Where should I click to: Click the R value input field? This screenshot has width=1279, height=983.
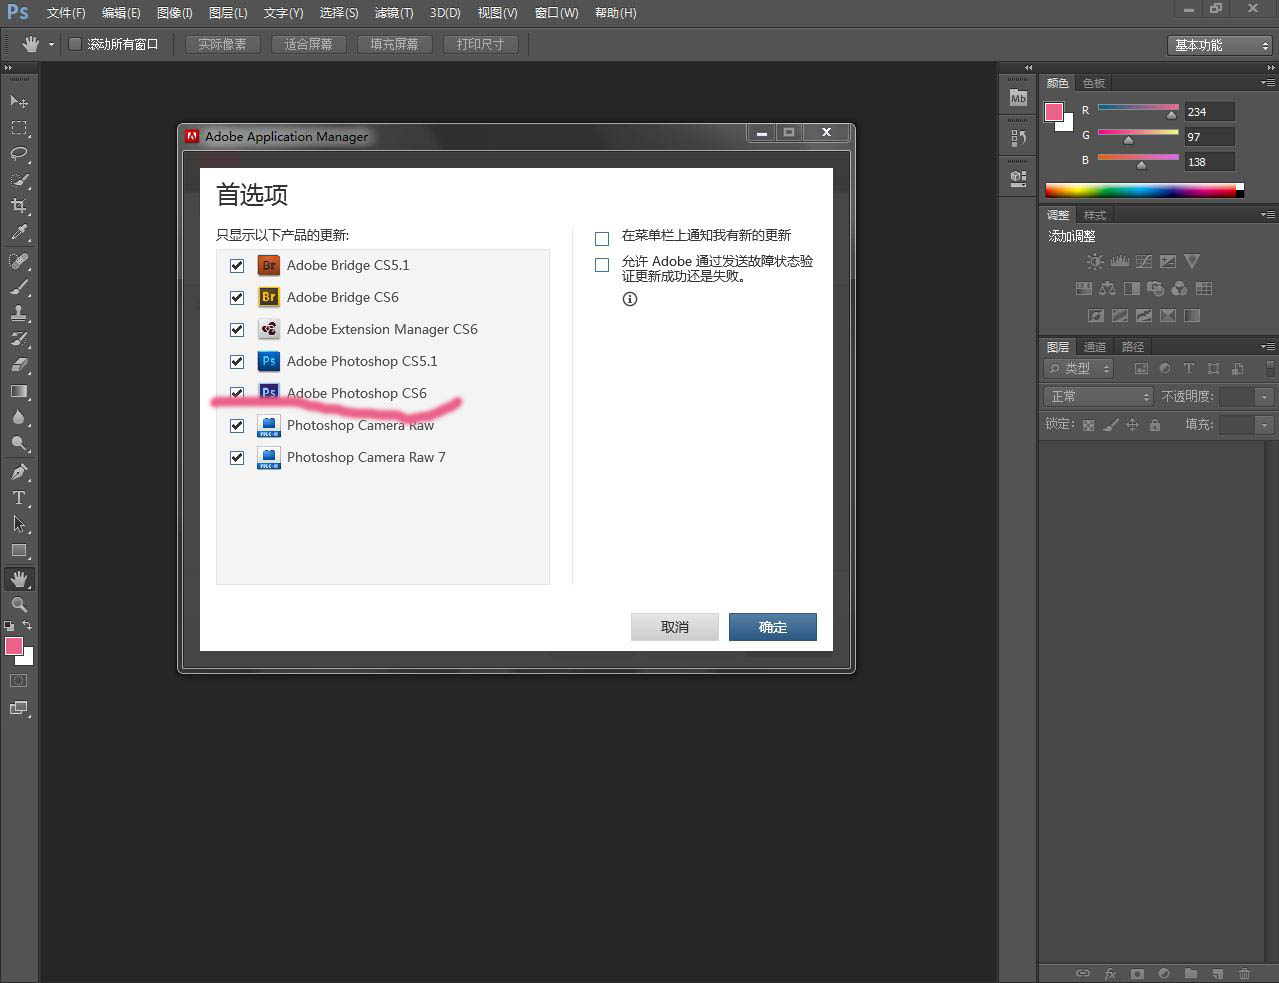tap(1209, 112)
